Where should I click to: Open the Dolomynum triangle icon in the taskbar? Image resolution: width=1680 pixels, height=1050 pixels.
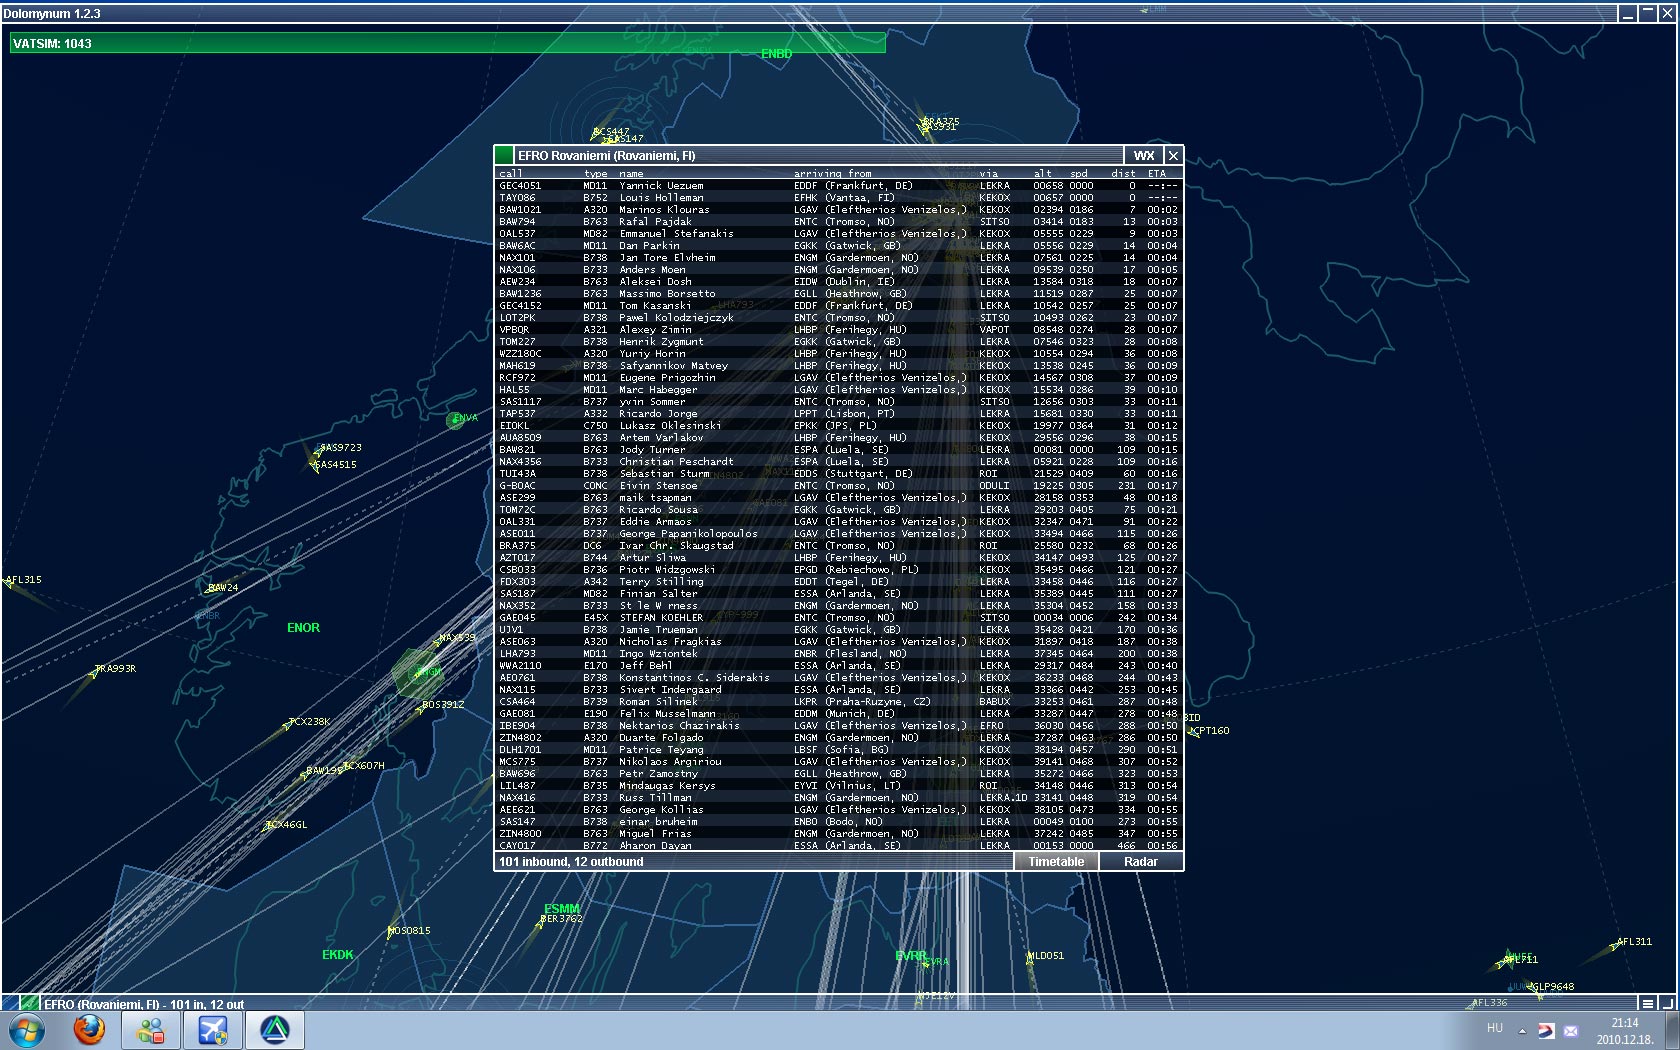pos(275,1030)
